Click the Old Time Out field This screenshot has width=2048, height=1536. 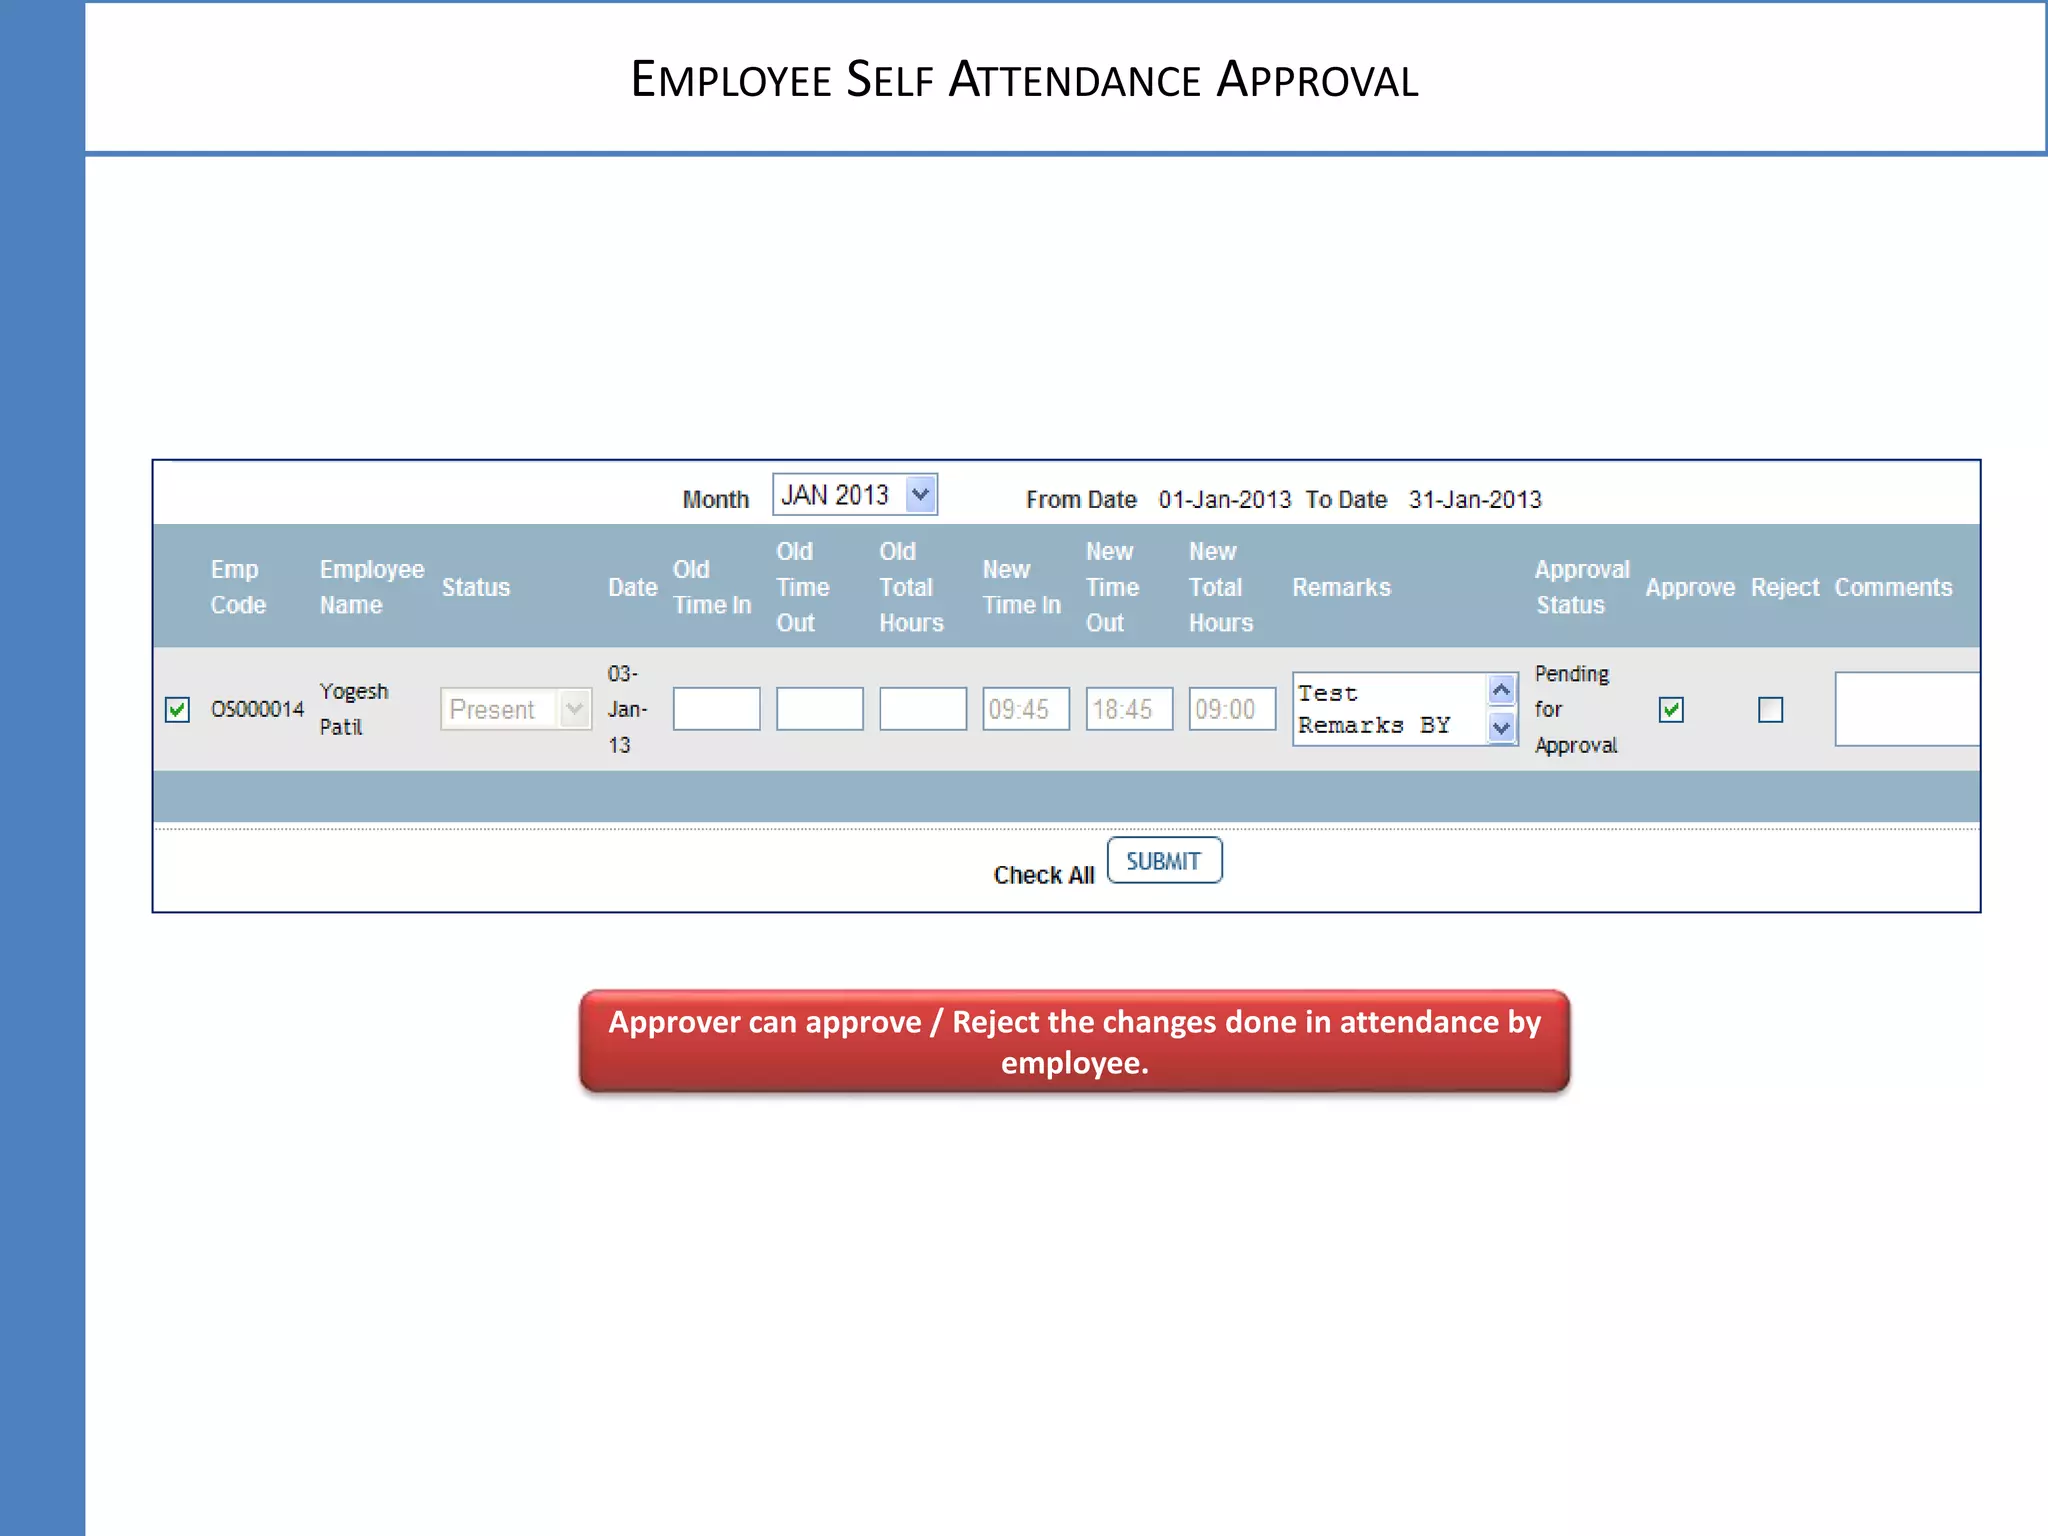[819, 709]
